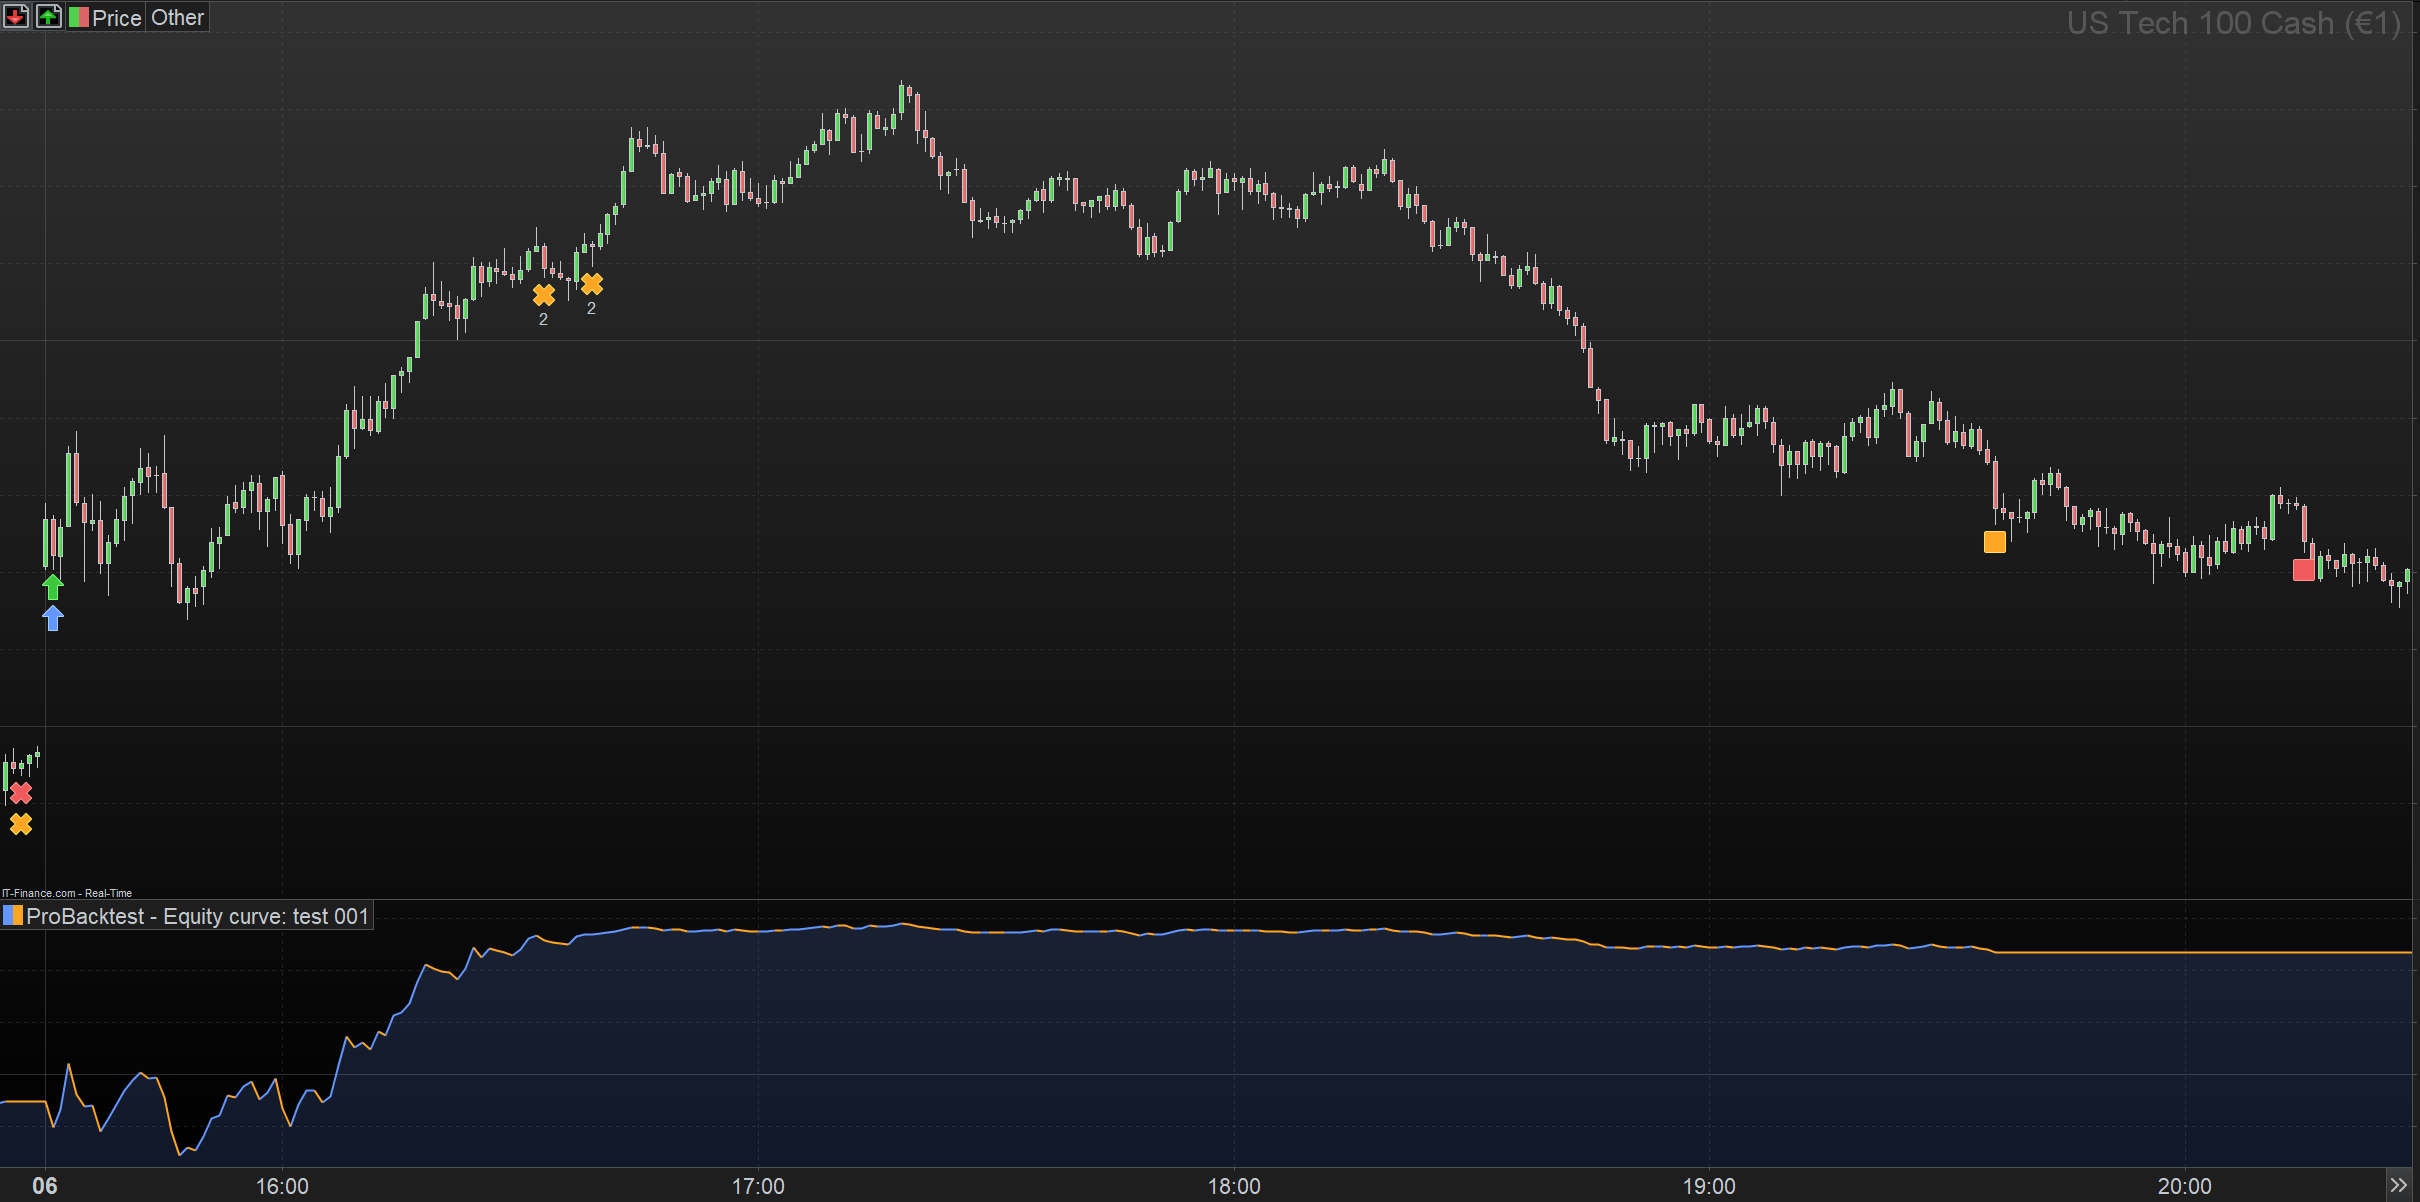Click the first orange X exit marker

coord(543,295)
